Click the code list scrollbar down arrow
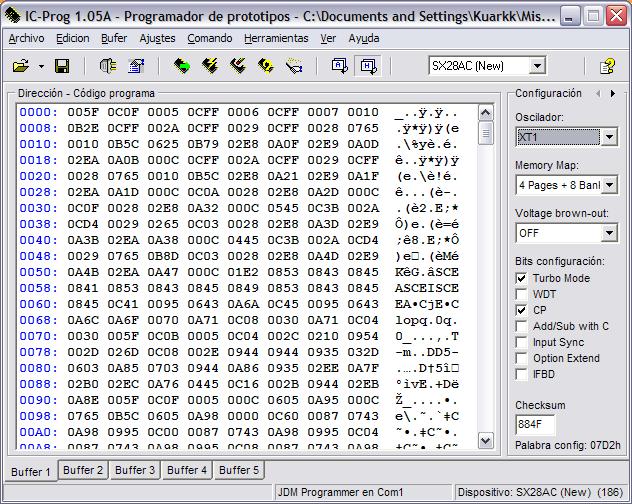Image resolution: width=632 pixels, height=504 pixels. (487, 440)
